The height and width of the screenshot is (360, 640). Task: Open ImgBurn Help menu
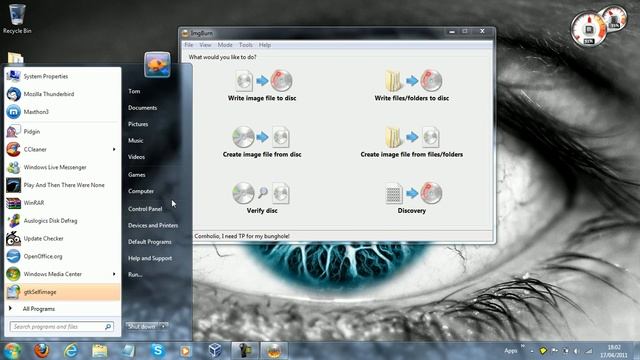(264, 45)
